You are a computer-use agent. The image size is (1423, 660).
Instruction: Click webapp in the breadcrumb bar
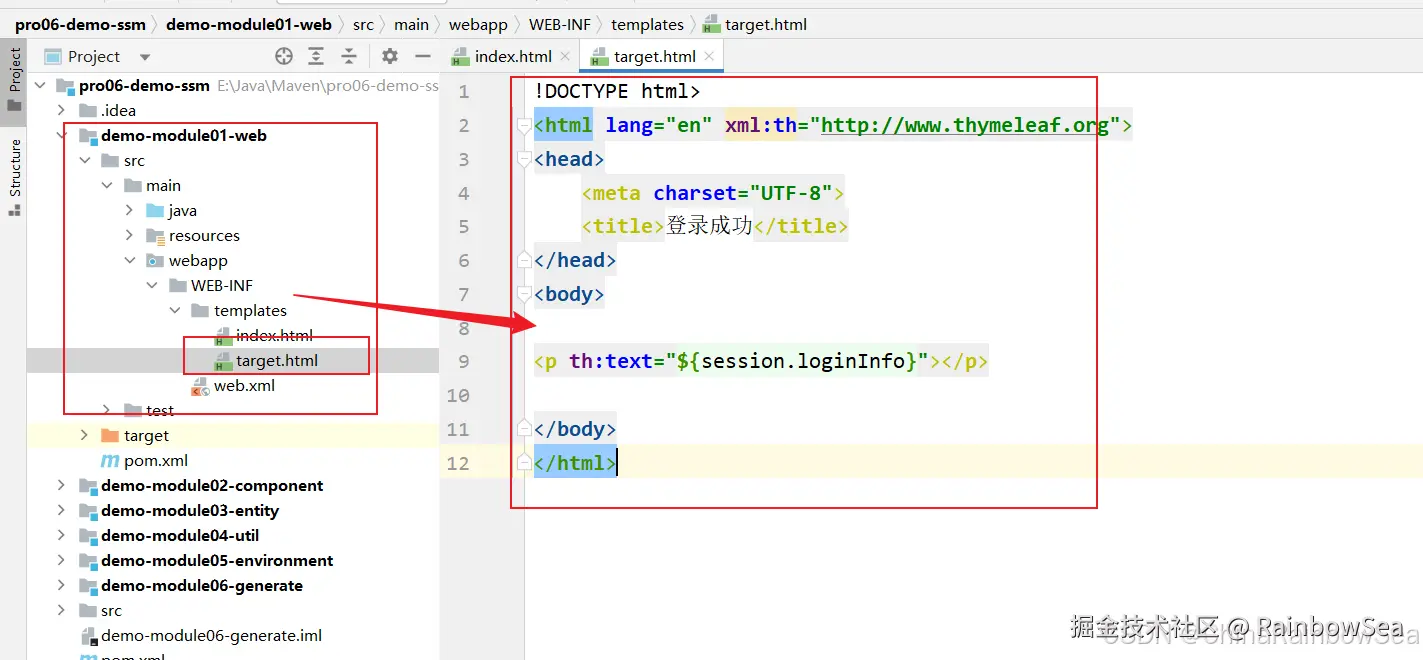click(x=478, y=24)
